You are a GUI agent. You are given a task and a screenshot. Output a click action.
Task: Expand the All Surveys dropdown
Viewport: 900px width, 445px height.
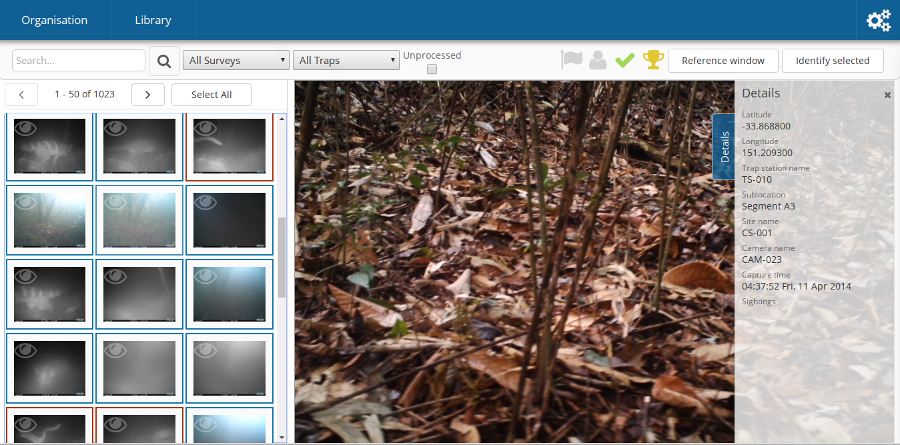click(x=236, y=60)
